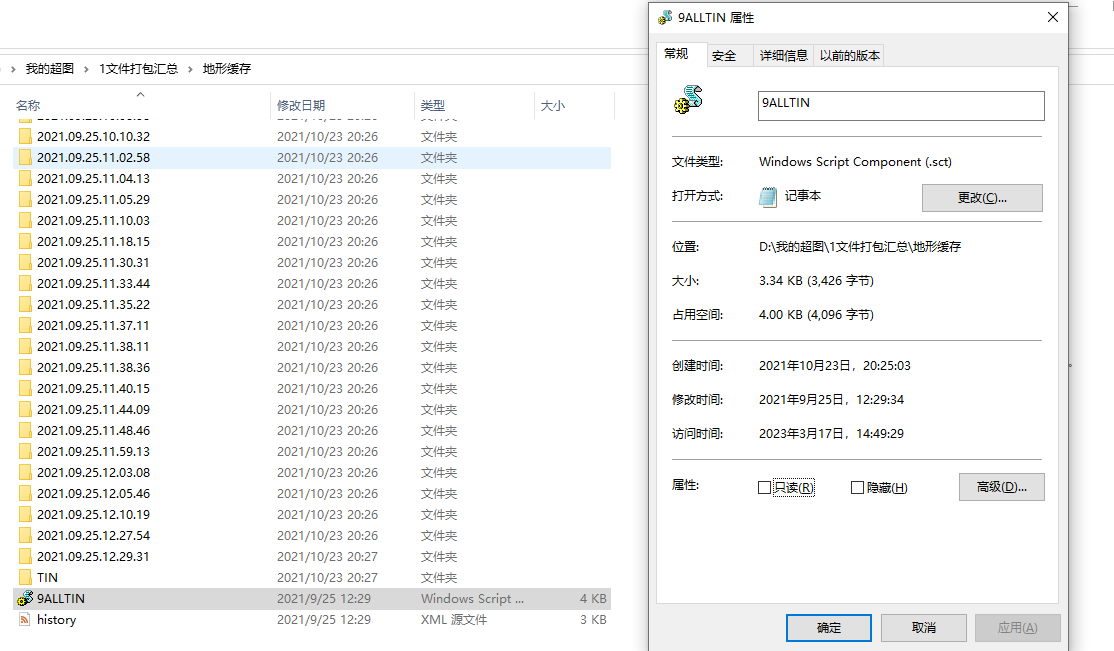Screen dimensions: 1114x651
Task: Click the '3 KB' size cell
Action: click(593, 620)
